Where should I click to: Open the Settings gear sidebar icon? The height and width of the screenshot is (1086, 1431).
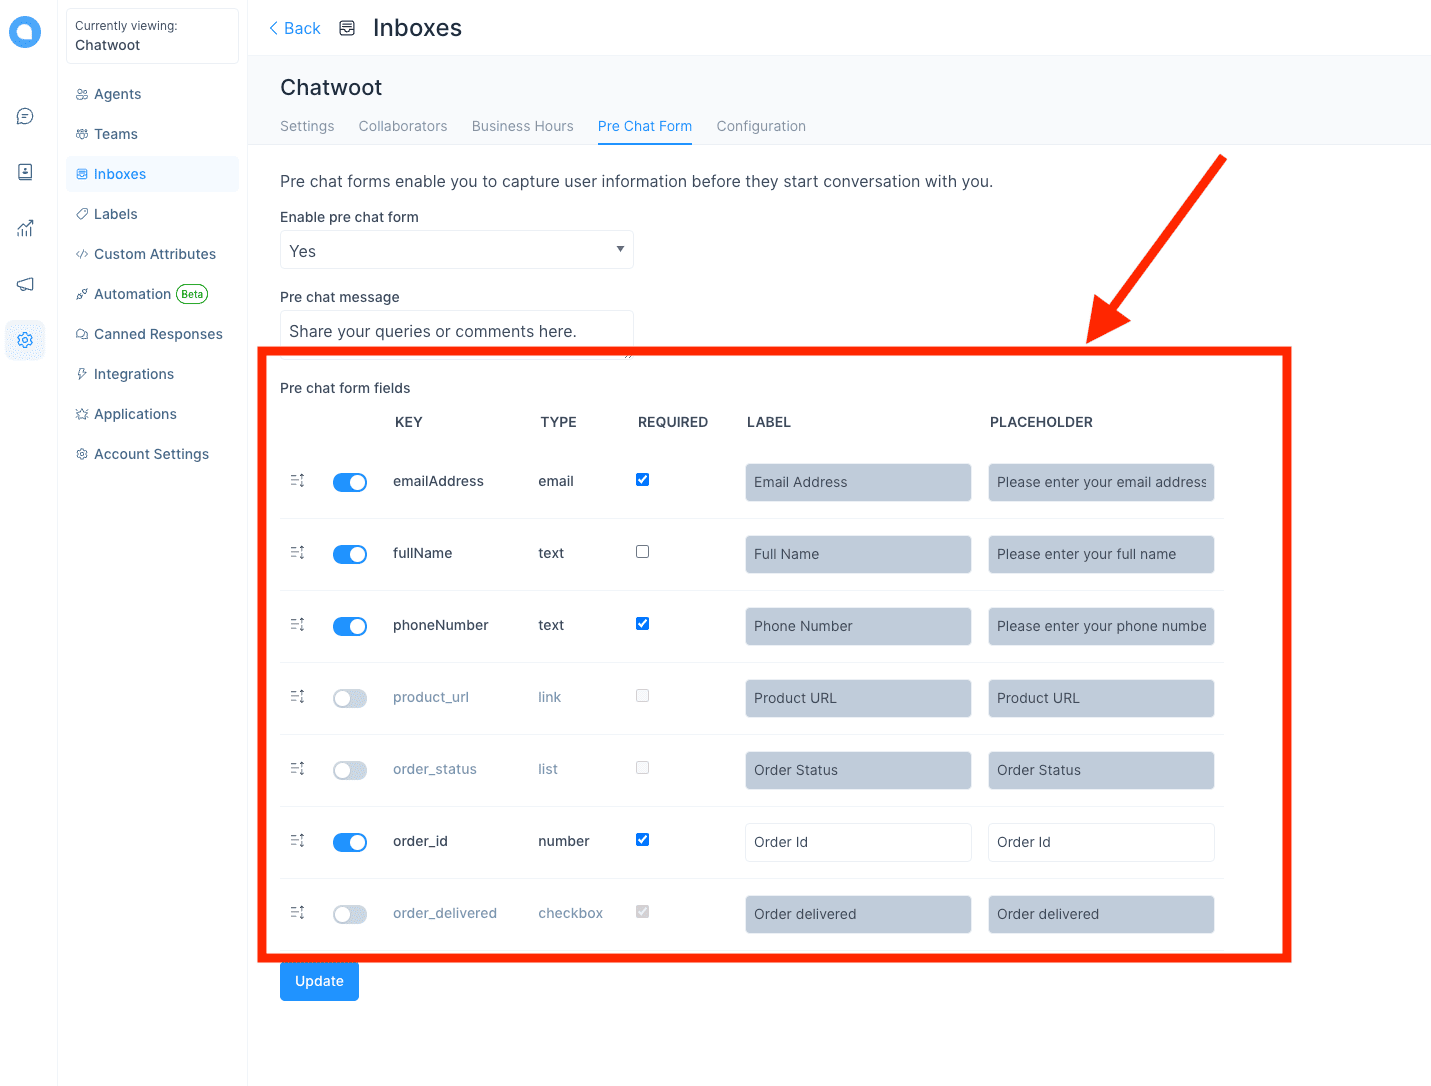[25, 340]
